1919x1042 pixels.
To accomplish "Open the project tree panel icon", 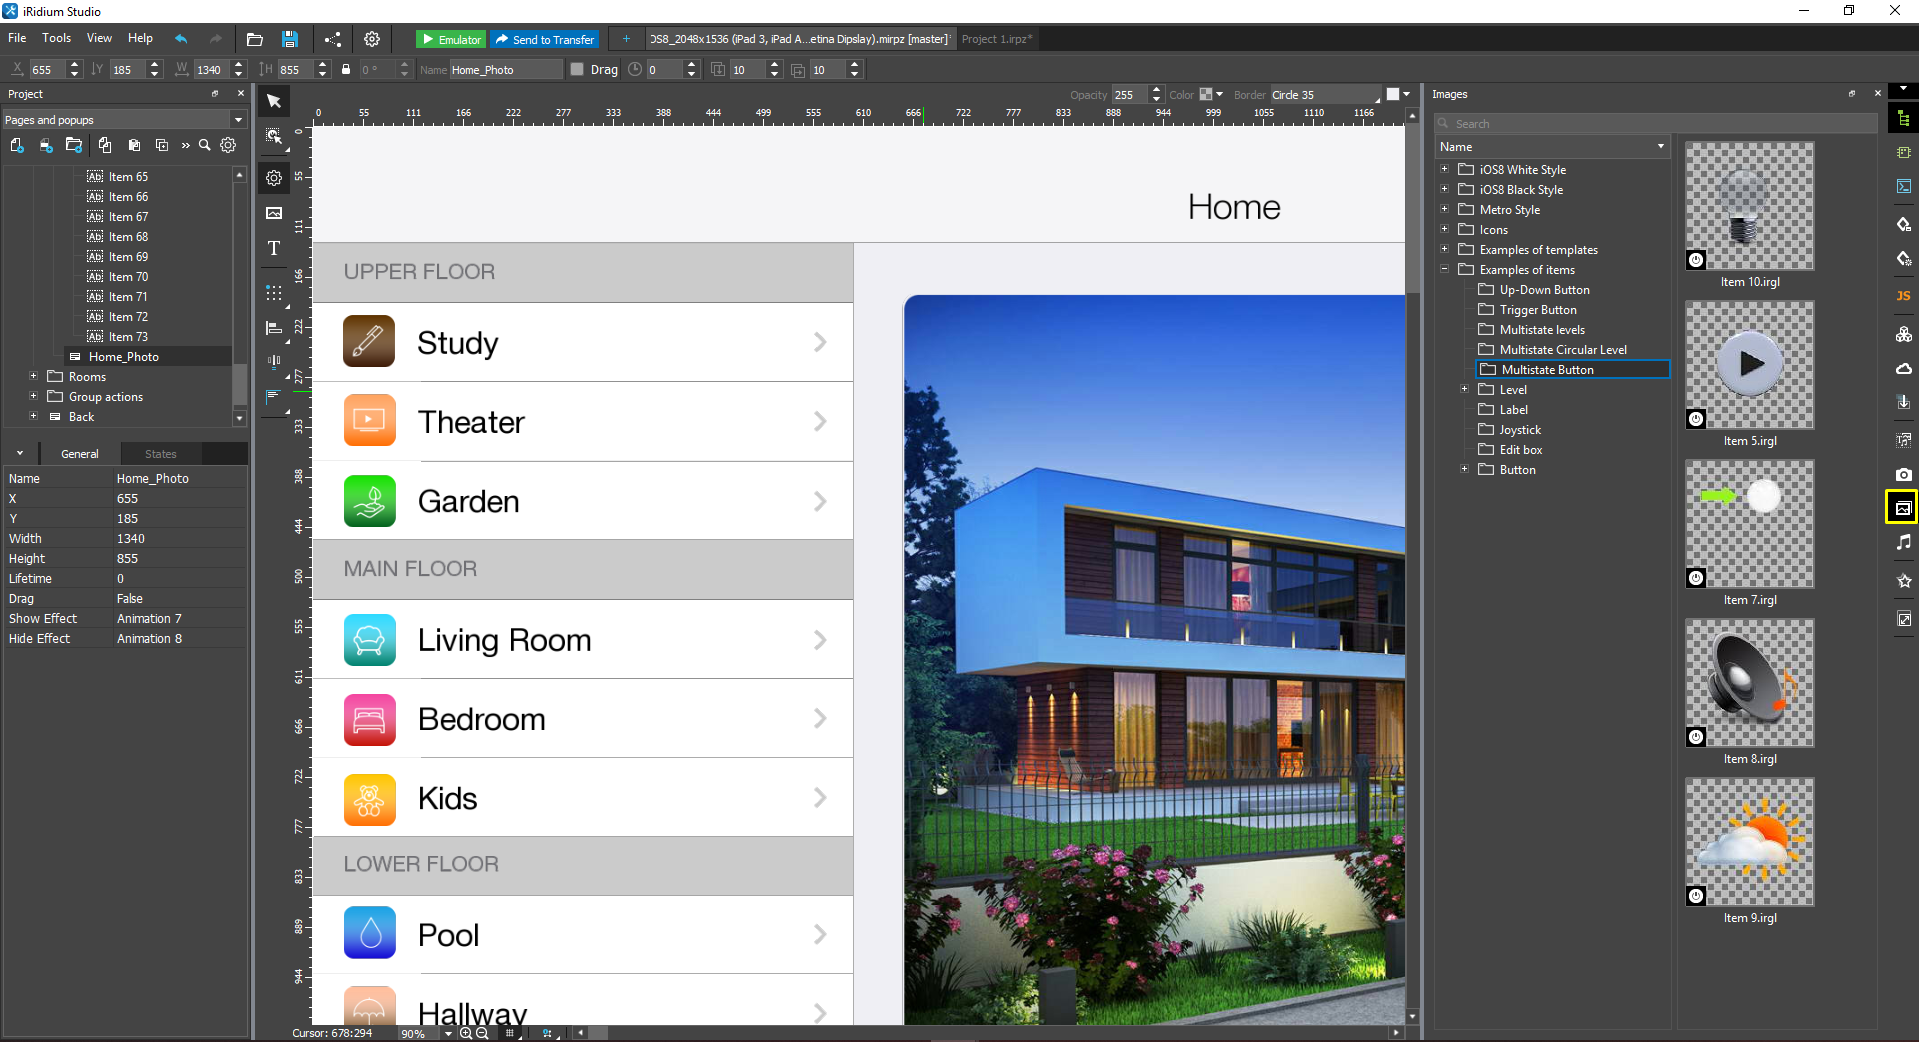I will 1903,117.
